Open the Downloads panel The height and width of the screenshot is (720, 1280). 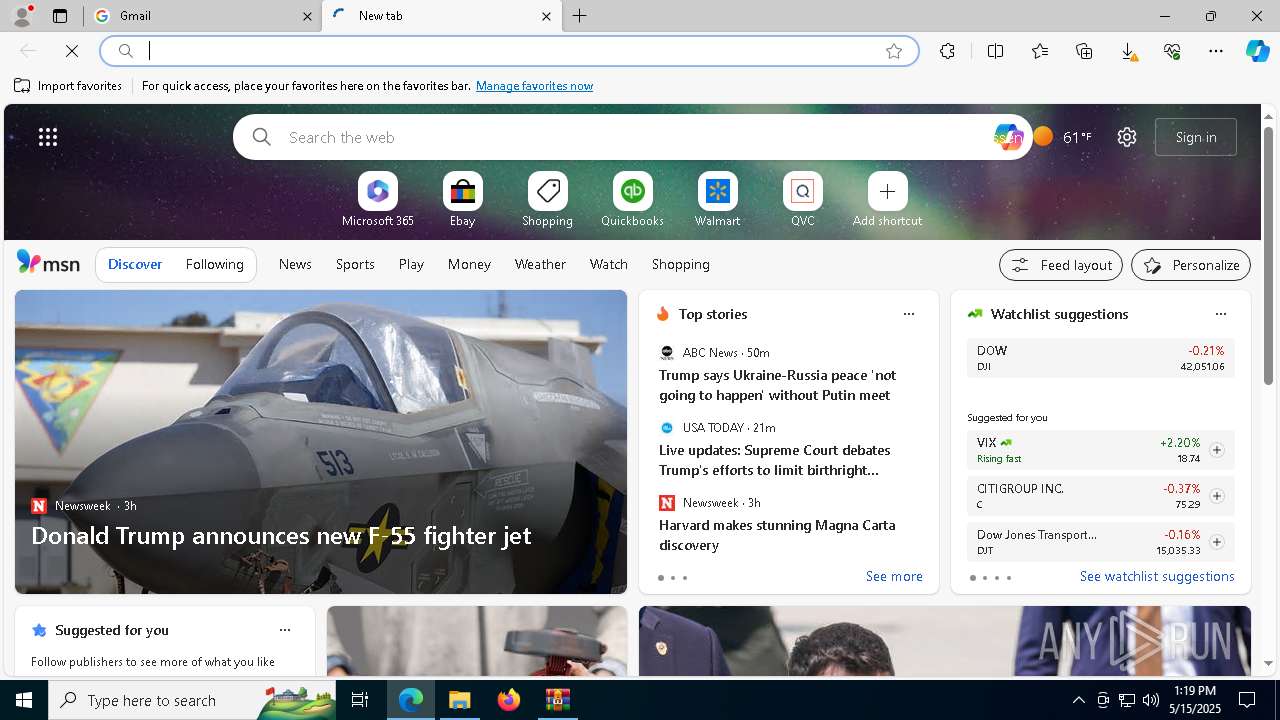1128,51
